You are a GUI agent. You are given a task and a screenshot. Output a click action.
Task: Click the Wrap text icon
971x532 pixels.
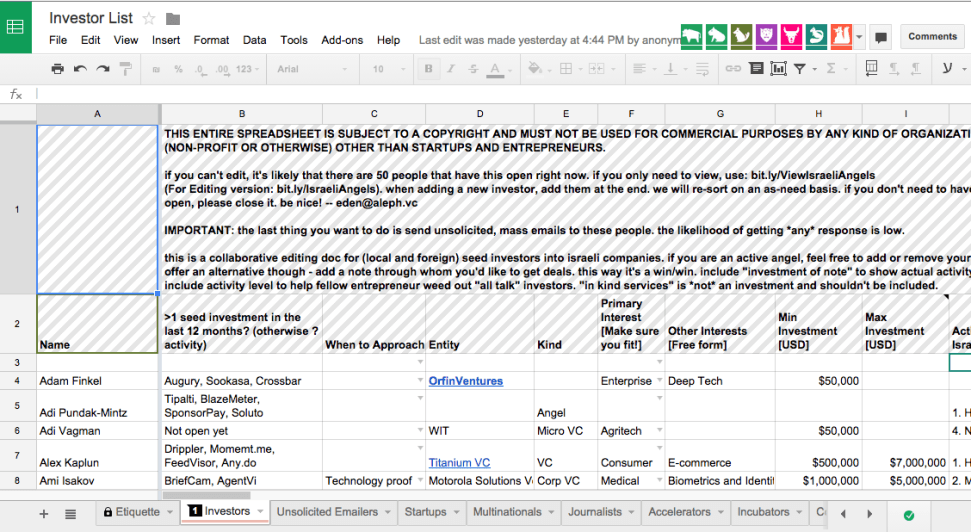click(x=702, y=69)
